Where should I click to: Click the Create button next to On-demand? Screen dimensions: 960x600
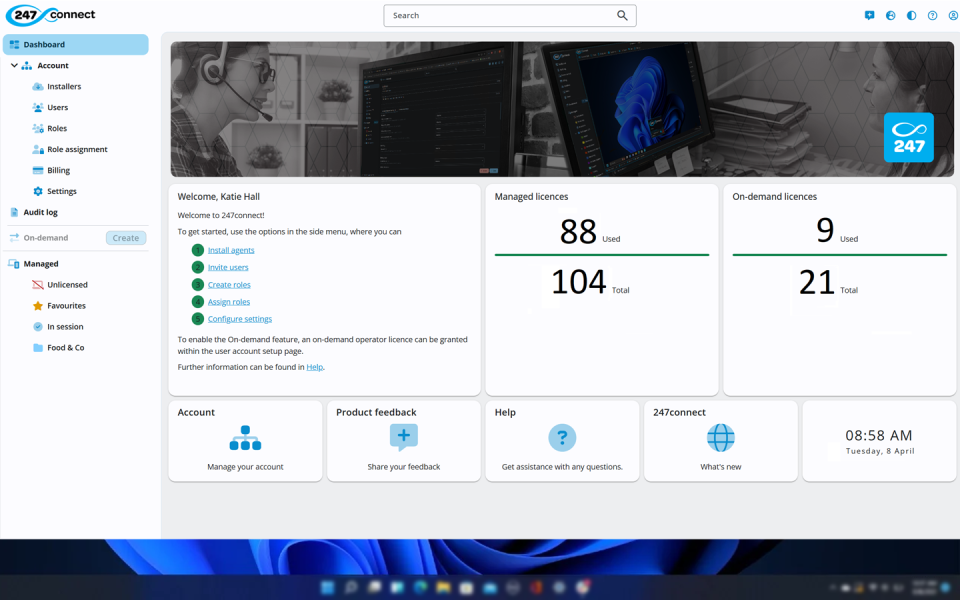pyautogui.click(x=126, y=238)
